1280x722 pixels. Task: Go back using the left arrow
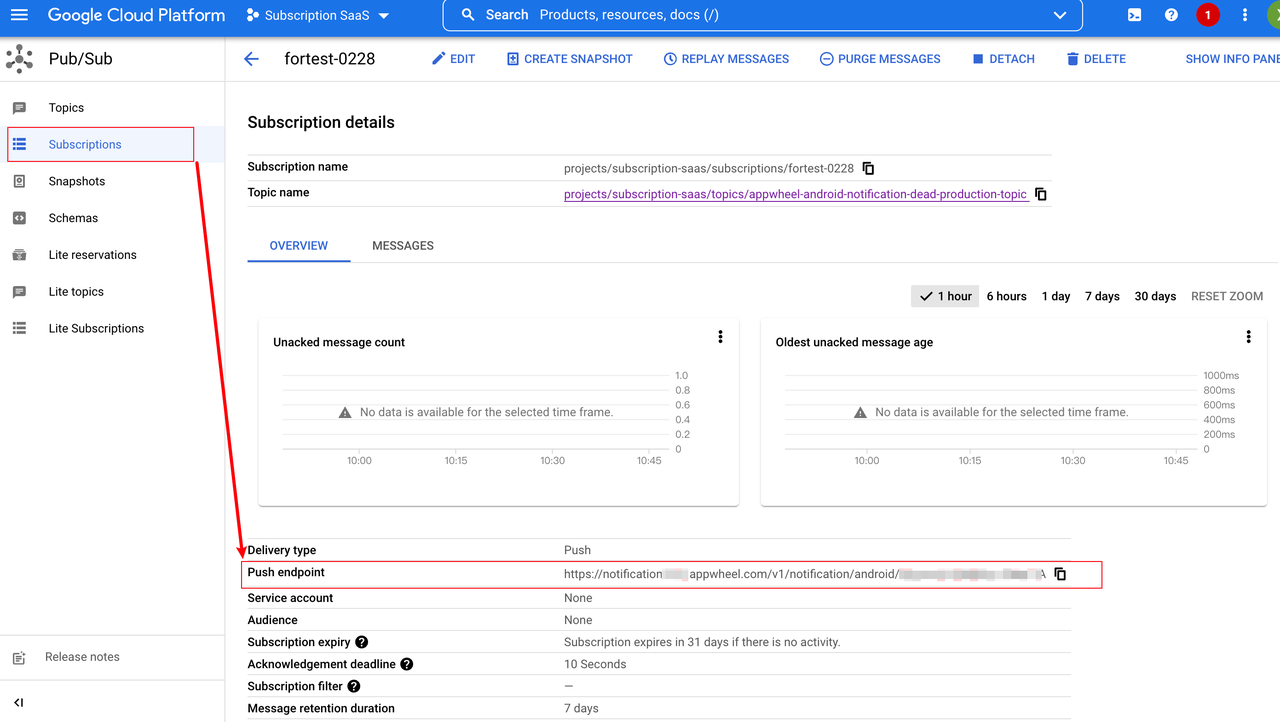tap(252, 59)
